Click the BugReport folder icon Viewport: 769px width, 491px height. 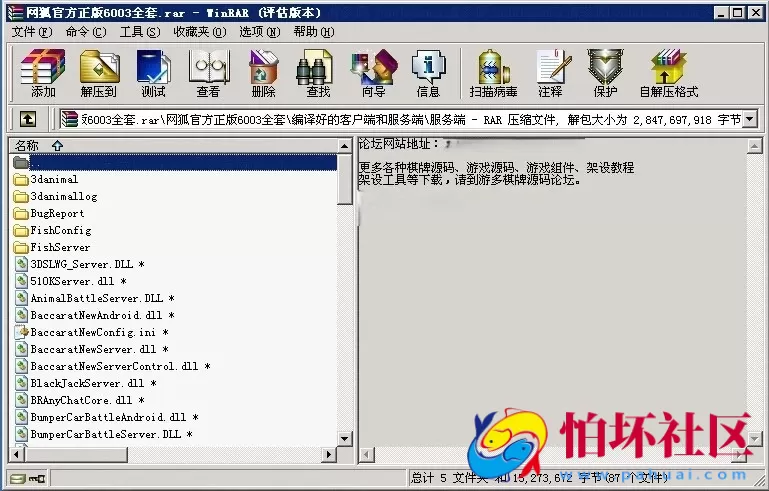21,214
